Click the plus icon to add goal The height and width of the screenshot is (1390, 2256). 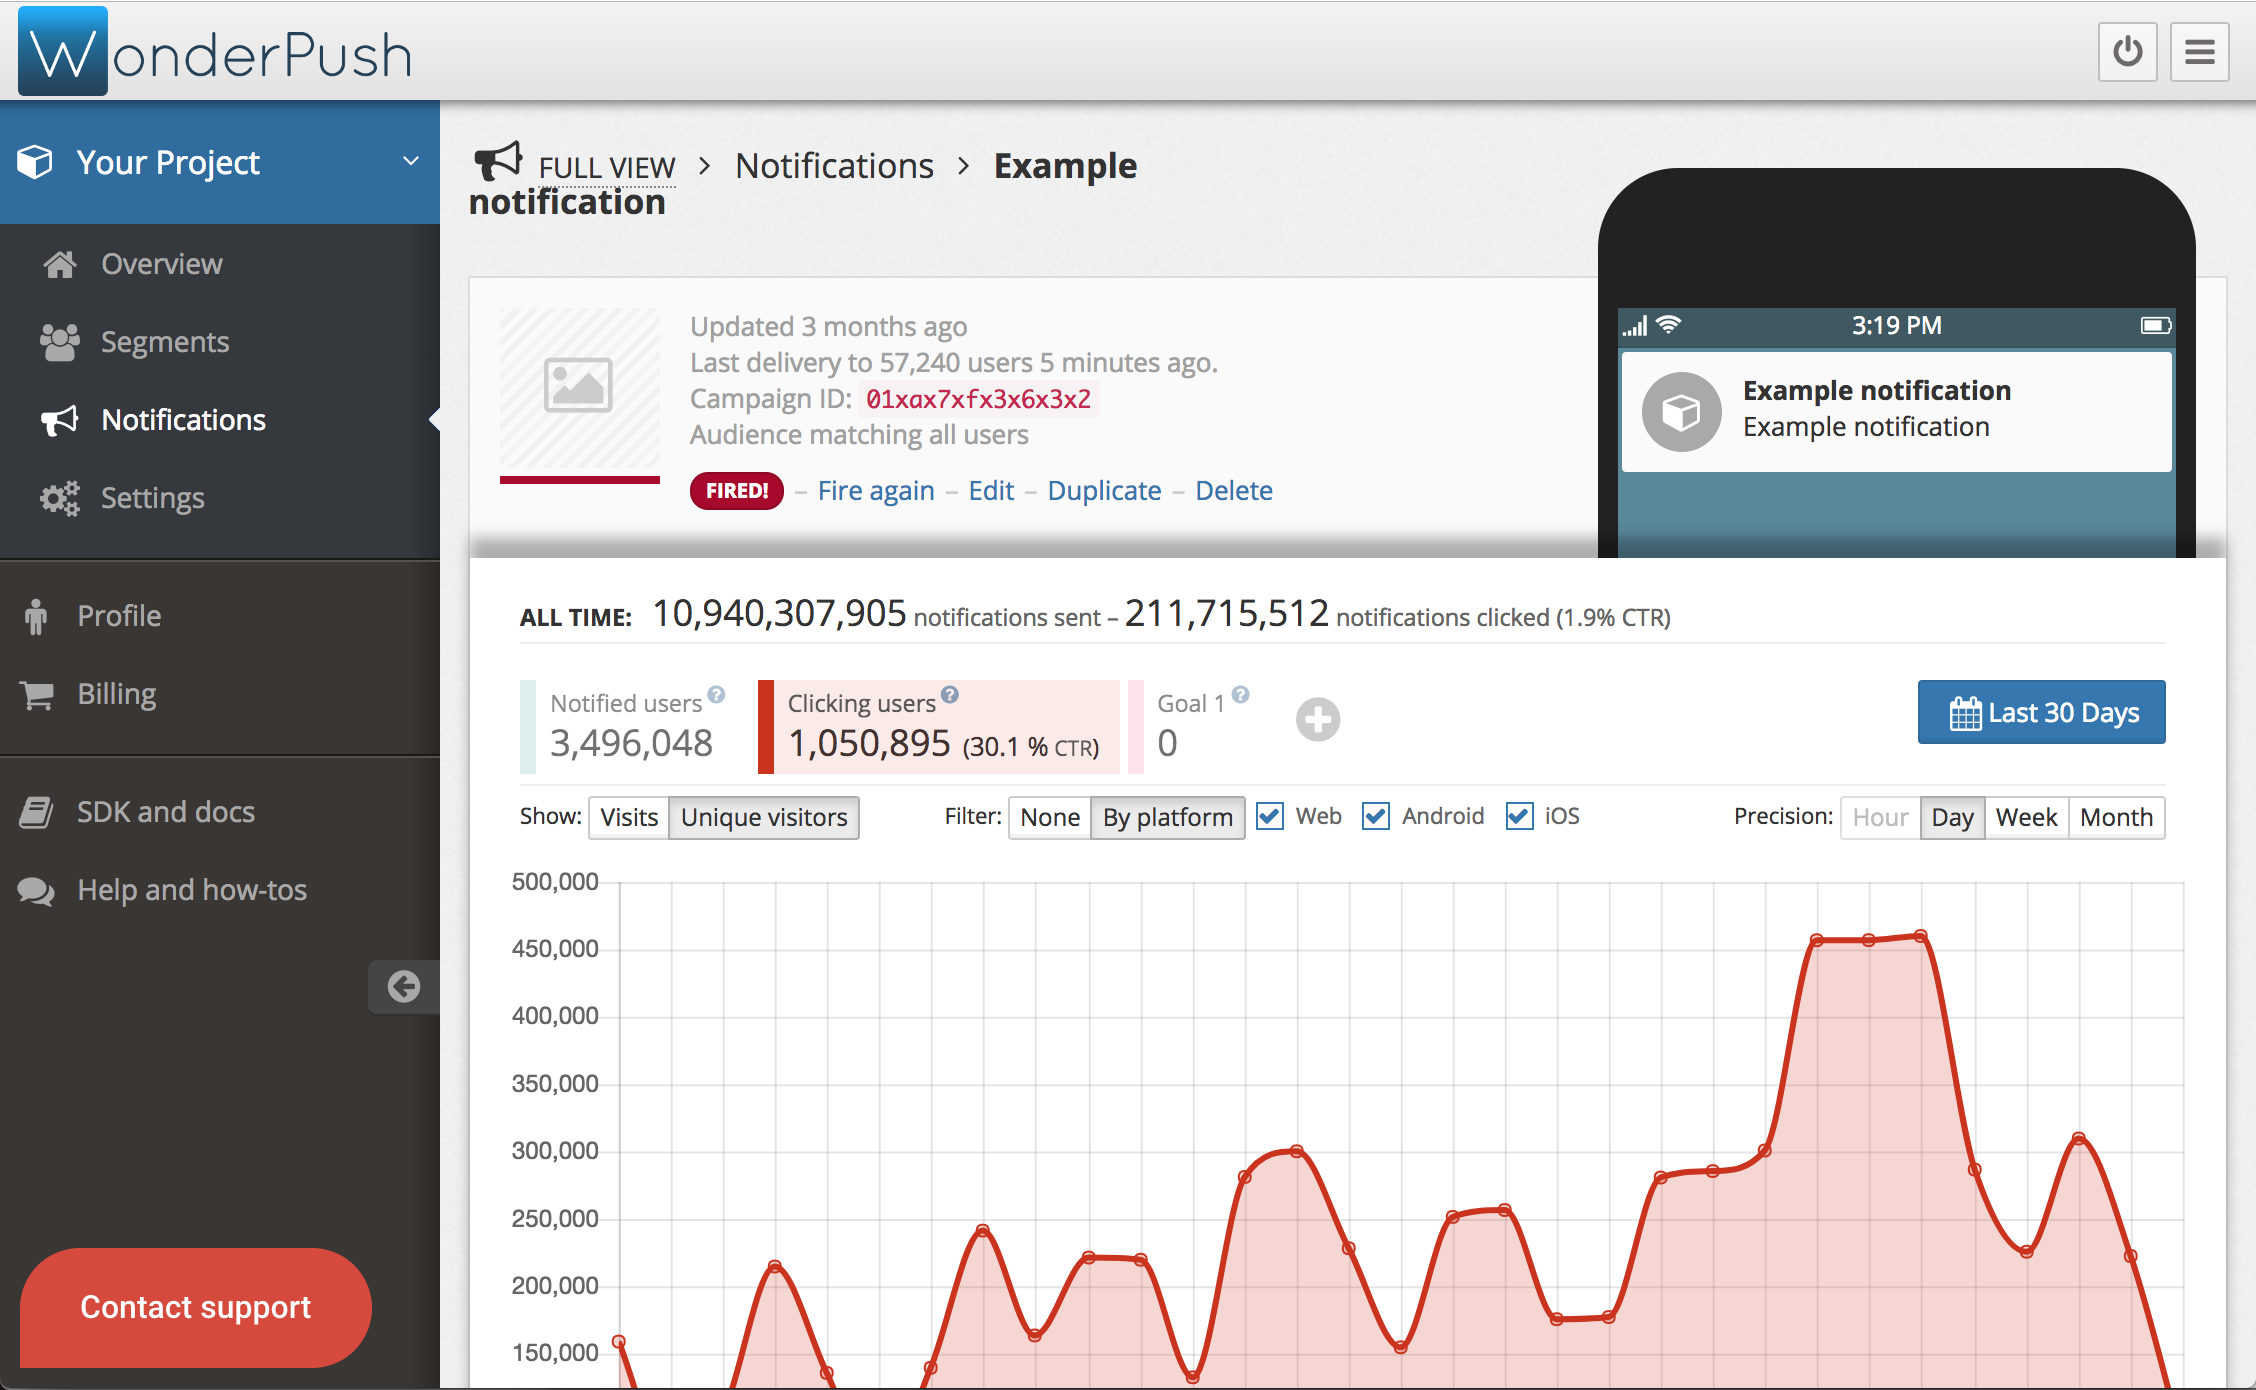(x=1318, y=719)
